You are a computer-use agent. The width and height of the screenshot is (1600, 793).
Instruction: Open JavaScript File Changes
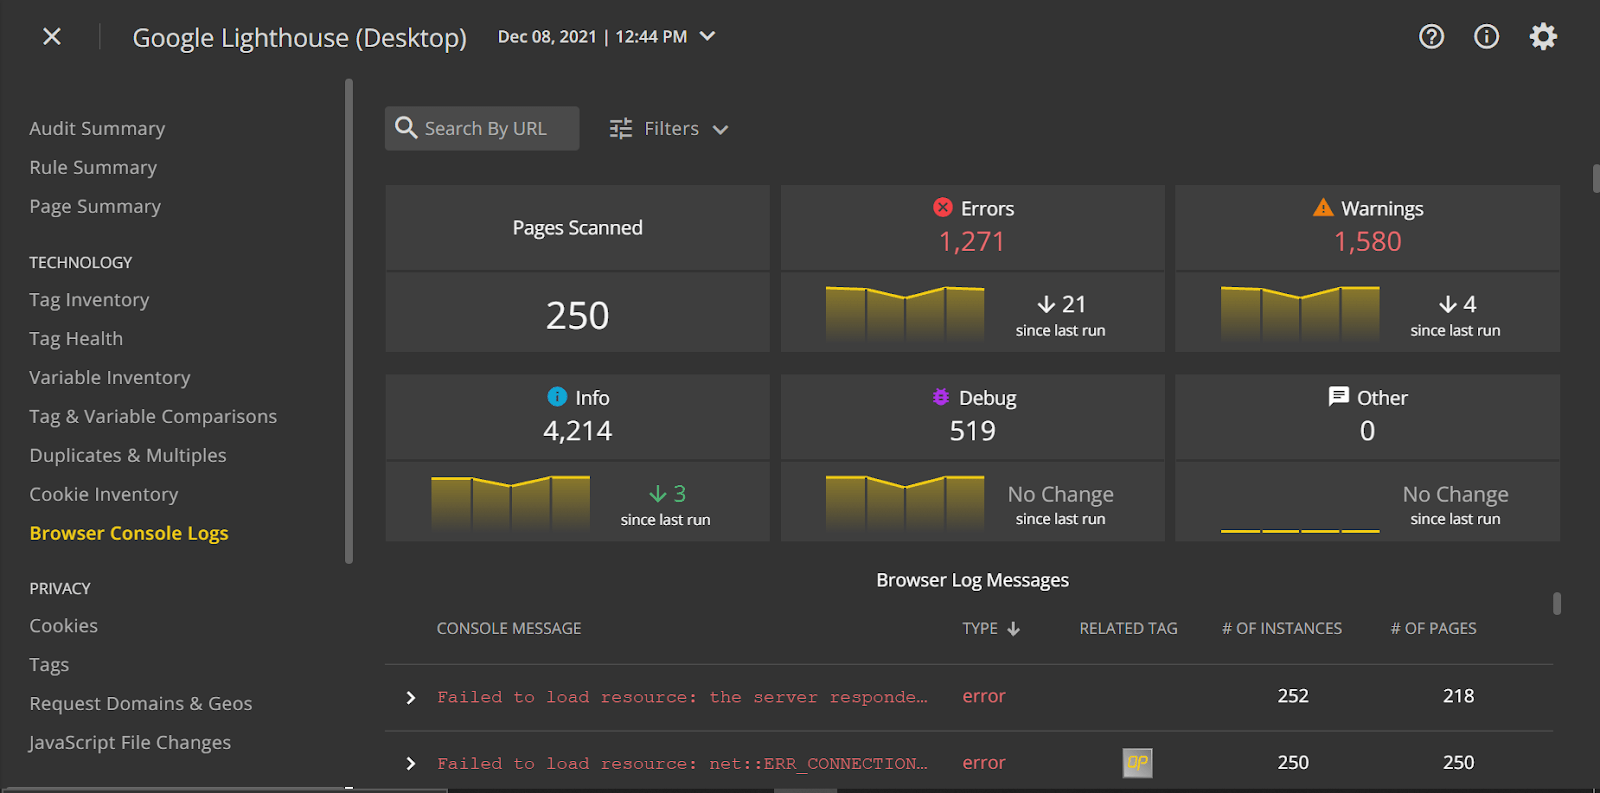point(130,743)
